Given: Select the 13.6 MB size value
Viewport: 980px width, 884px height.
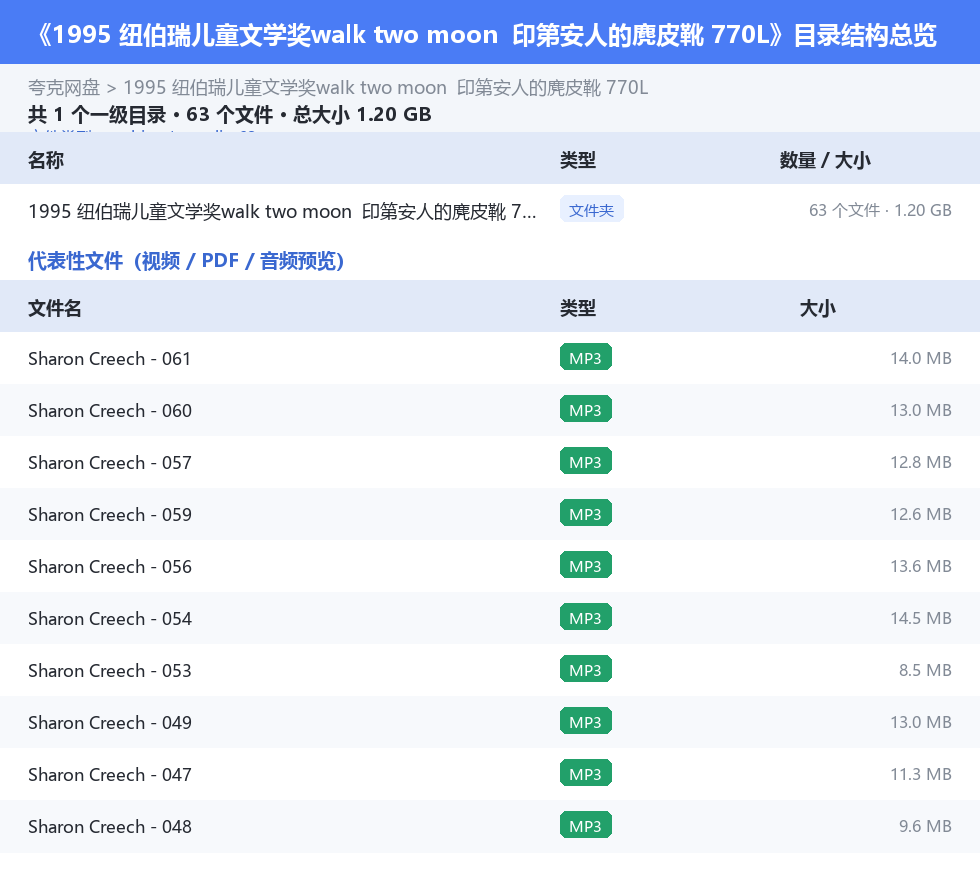Looking at the screenshot, I should point(921,565).
